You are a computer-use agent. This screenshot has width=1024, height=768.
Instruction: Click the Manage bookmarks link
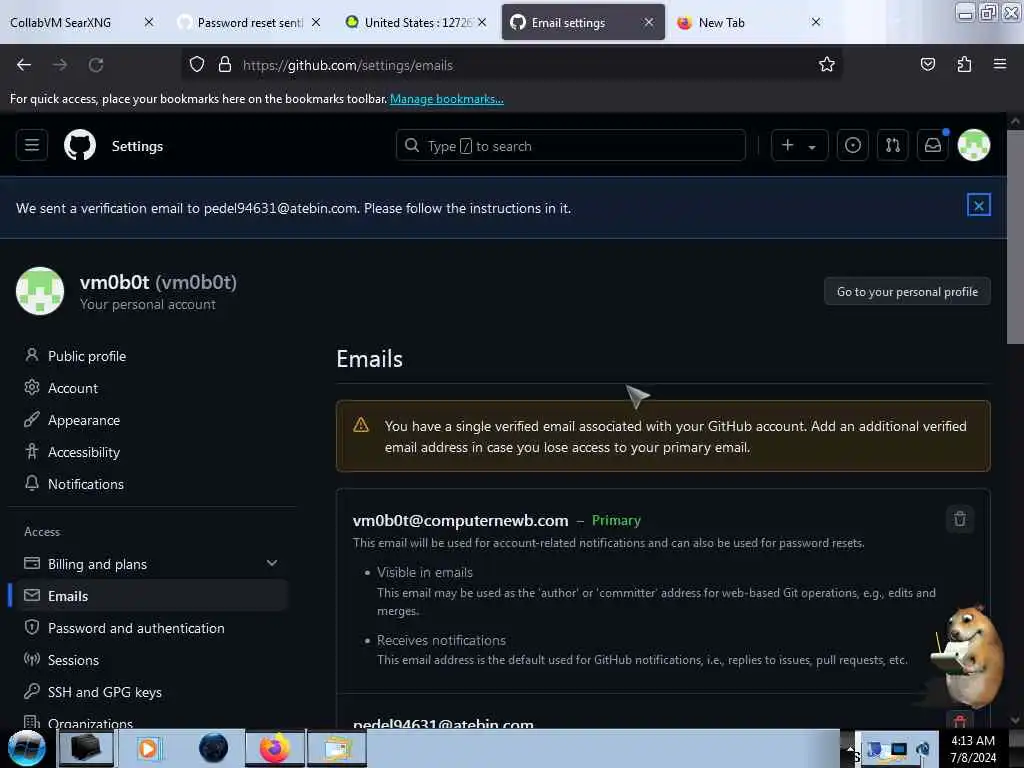447,99
